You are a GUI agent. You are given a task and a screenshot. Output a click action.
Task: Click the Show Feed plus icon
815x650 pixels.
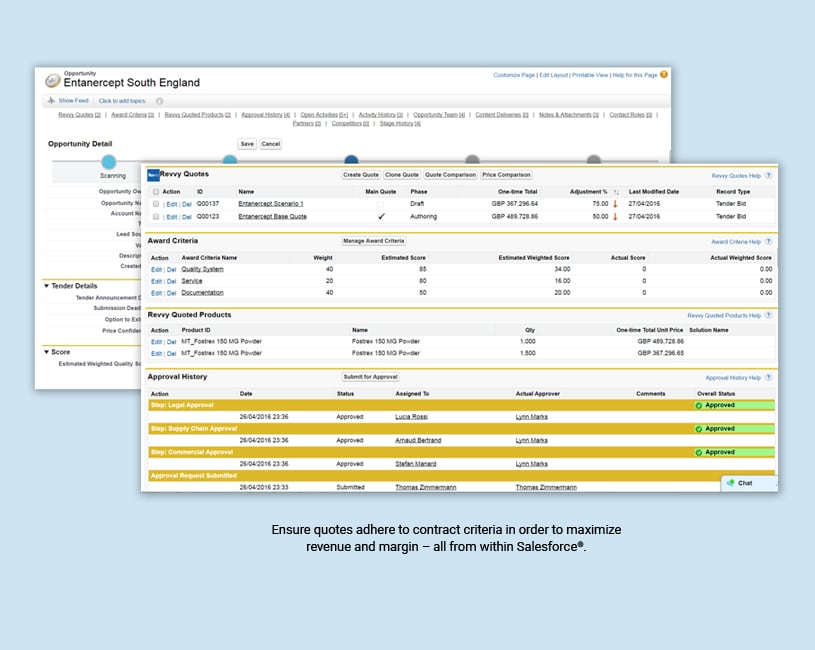(51, 100)
